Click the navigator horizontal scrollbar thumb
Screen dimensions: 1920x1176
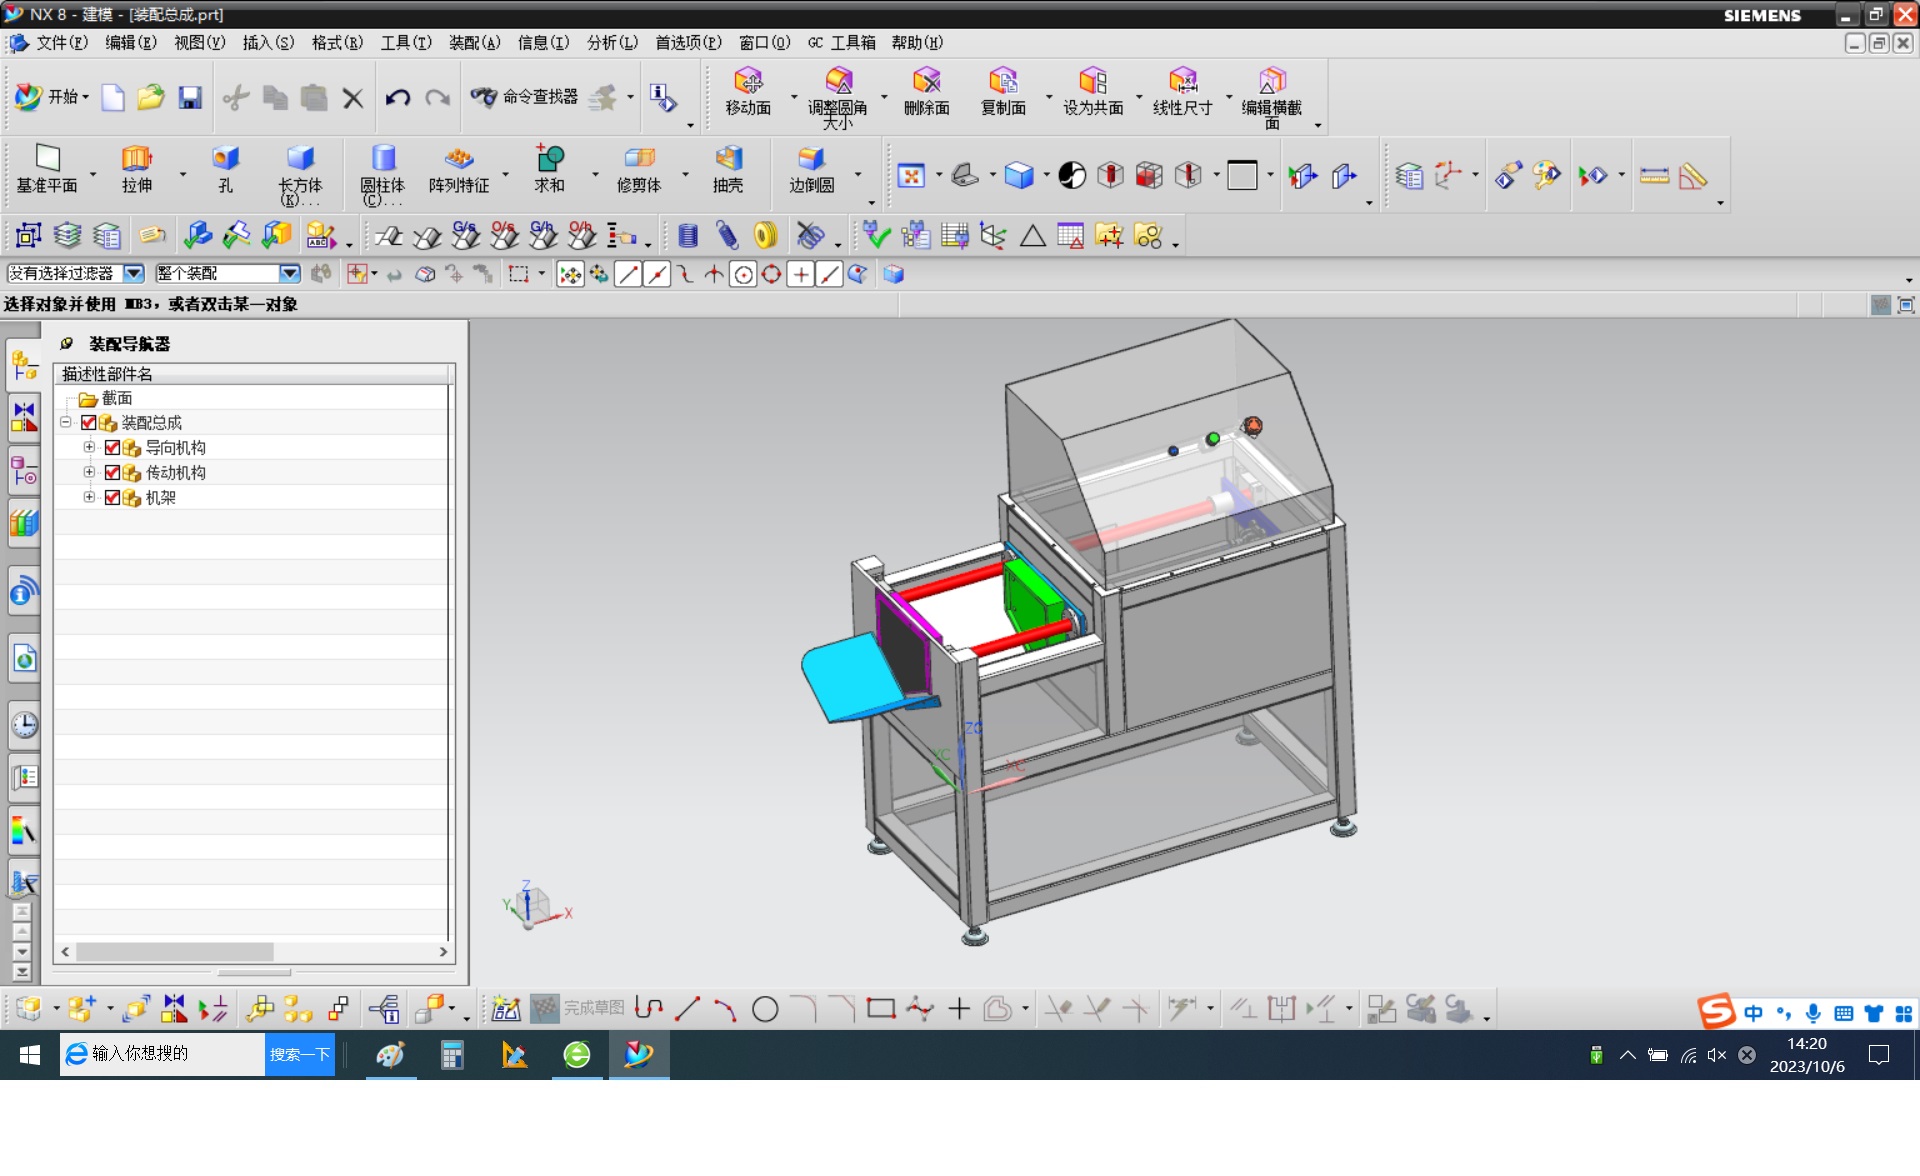point(174,952)
